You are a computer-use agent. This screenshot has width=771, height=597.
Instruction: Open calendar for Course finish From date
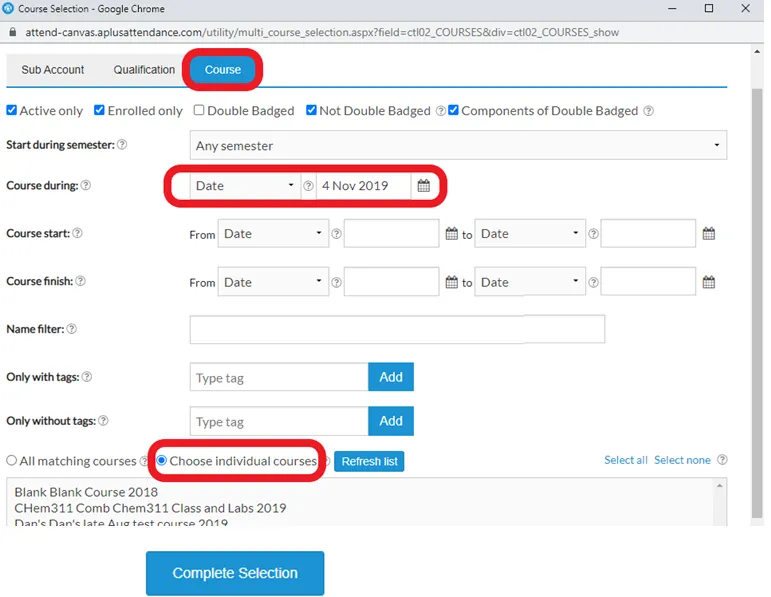click(x=451, y=282)
